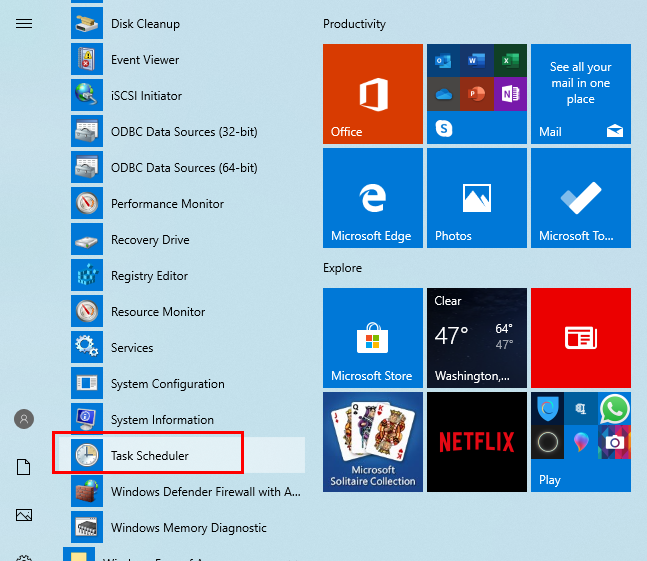Launch PowerPoint from the Office apps tile

477,94
